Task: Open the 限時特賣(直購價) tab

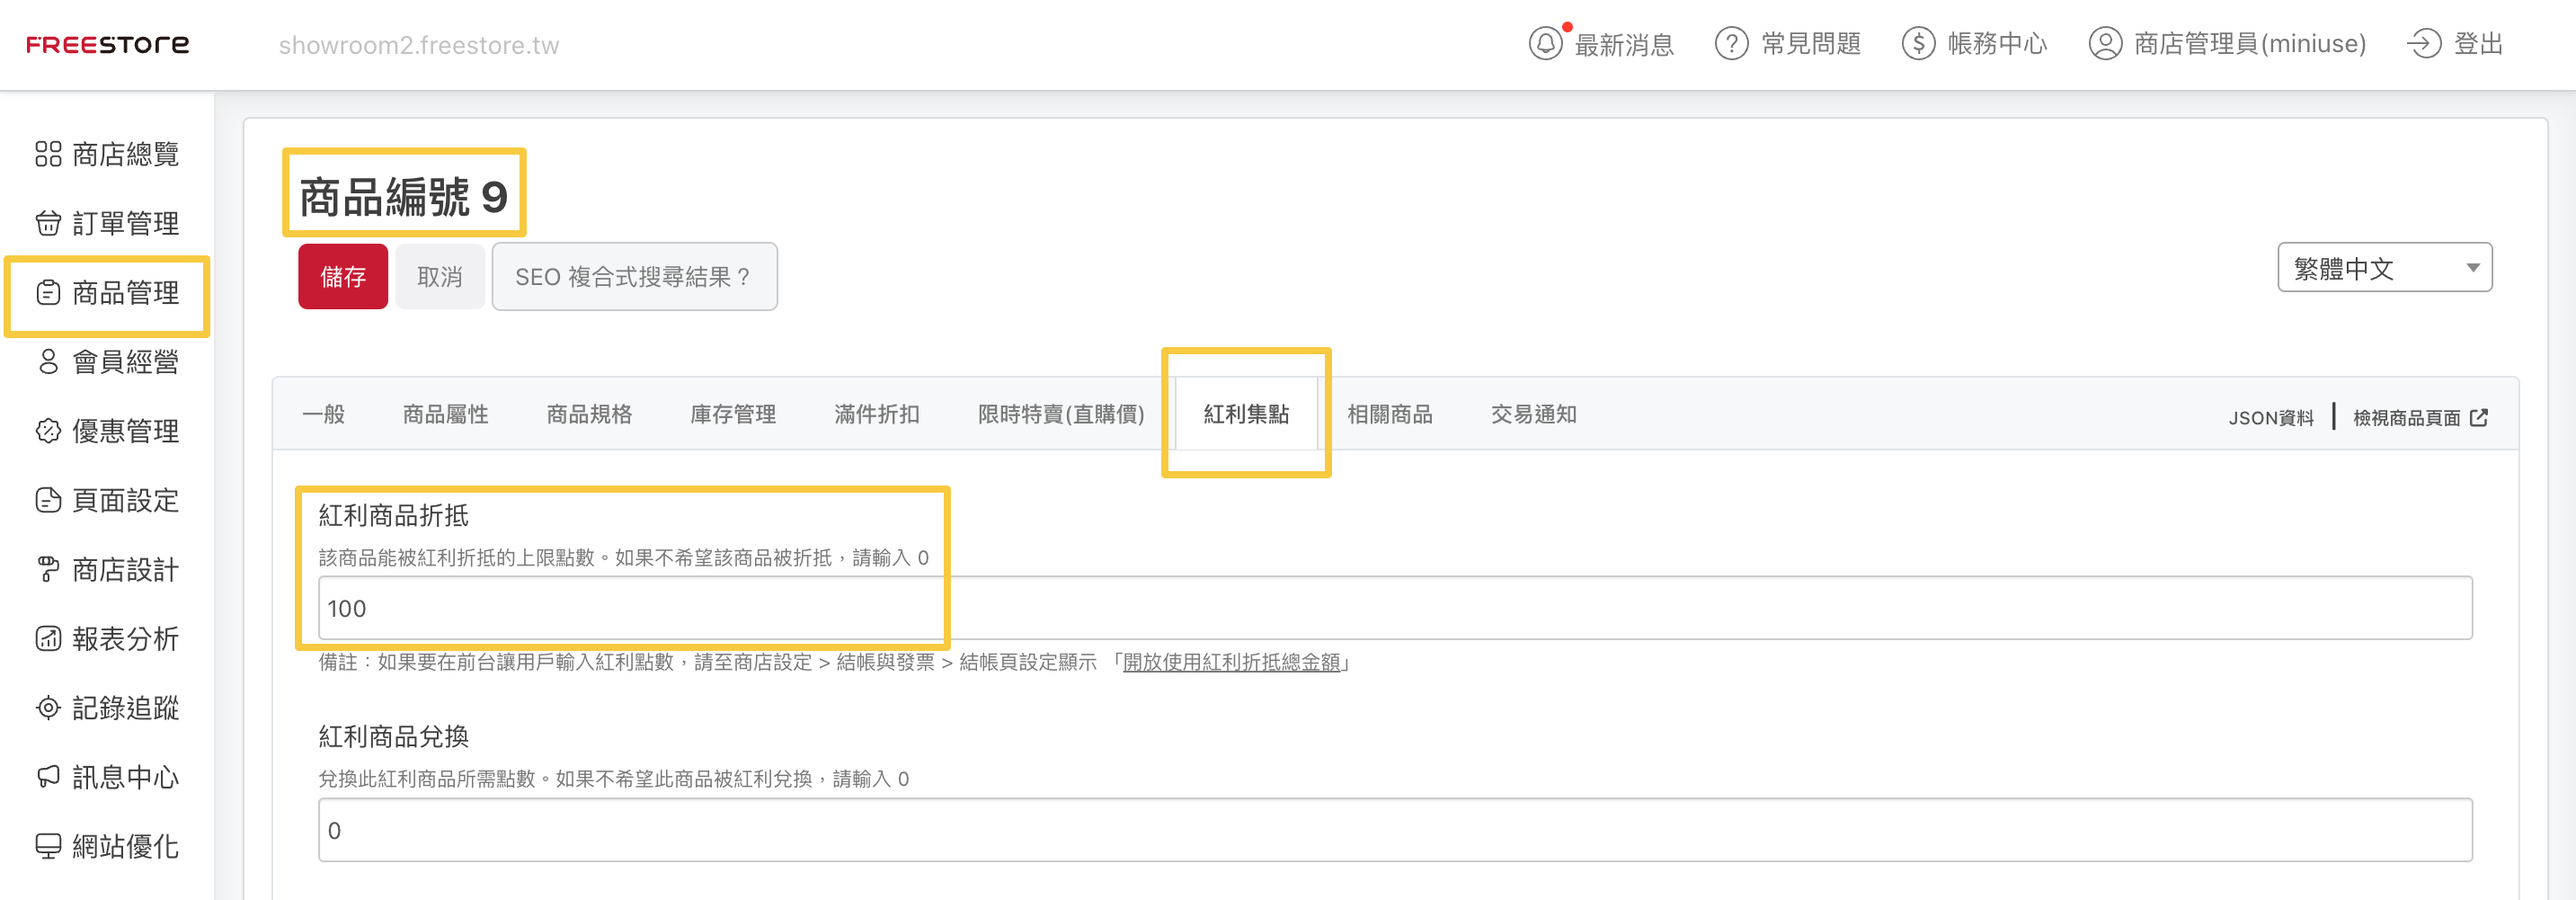Action: point(1060,414)
